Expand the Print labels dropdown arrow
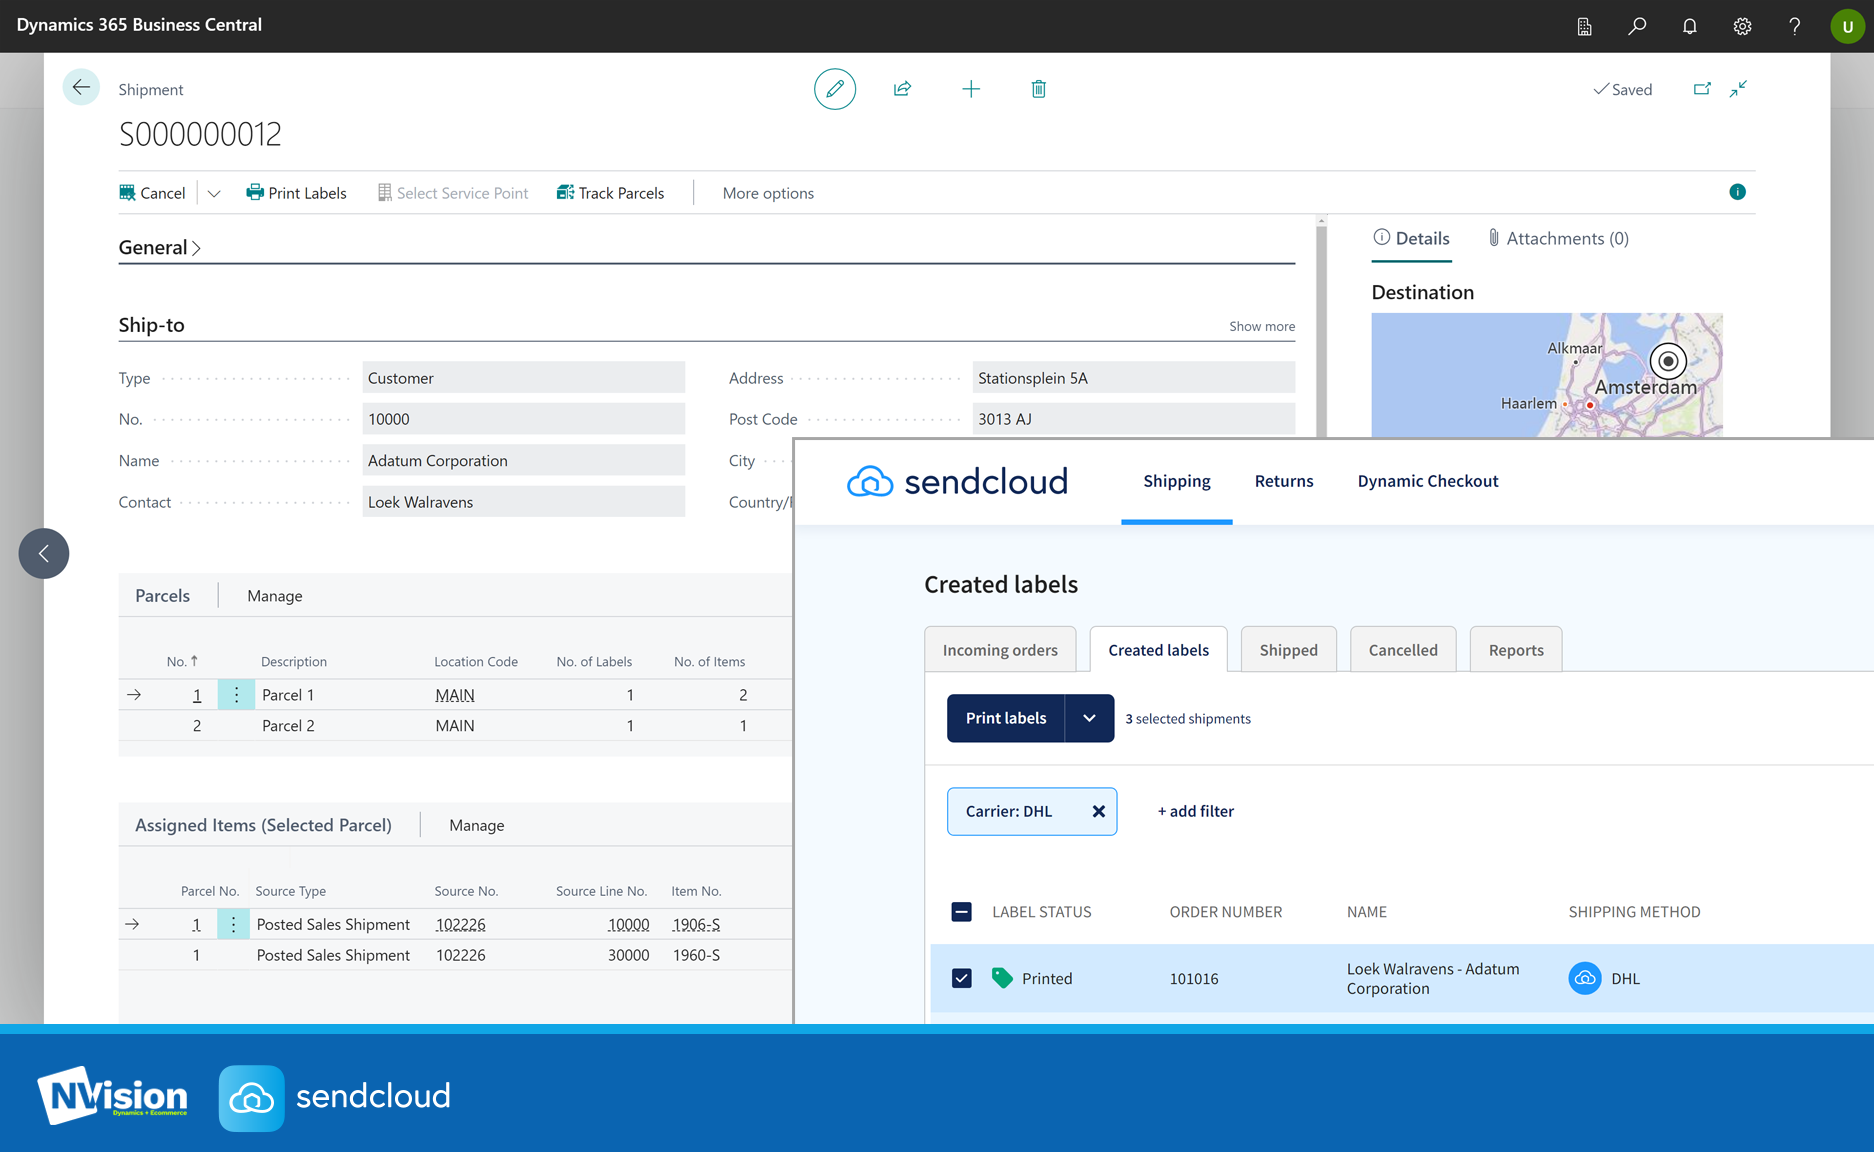 coord(1089,718)
